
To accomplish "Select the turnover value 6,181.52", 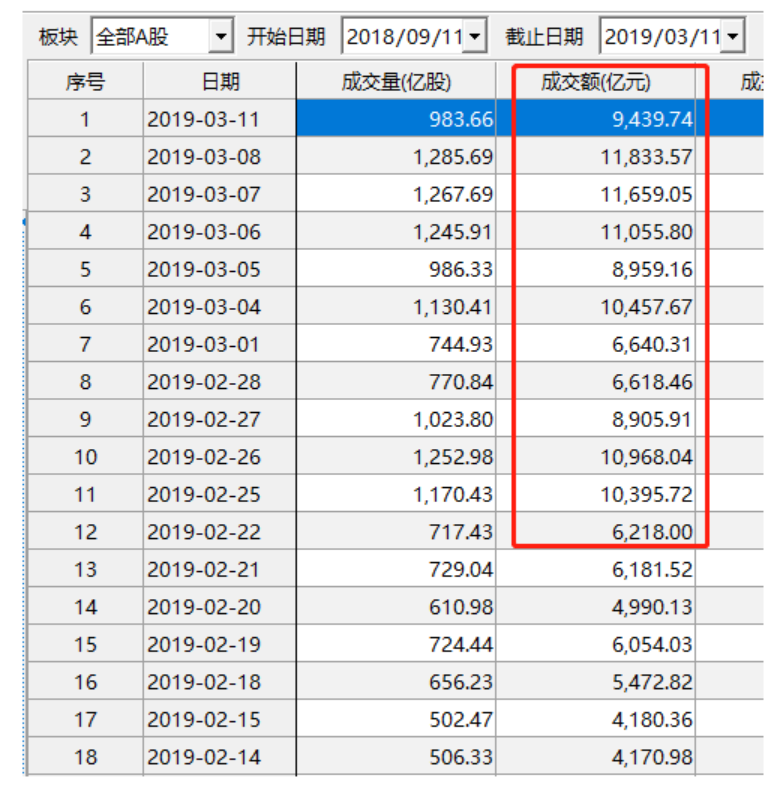I will coord(646,570).
